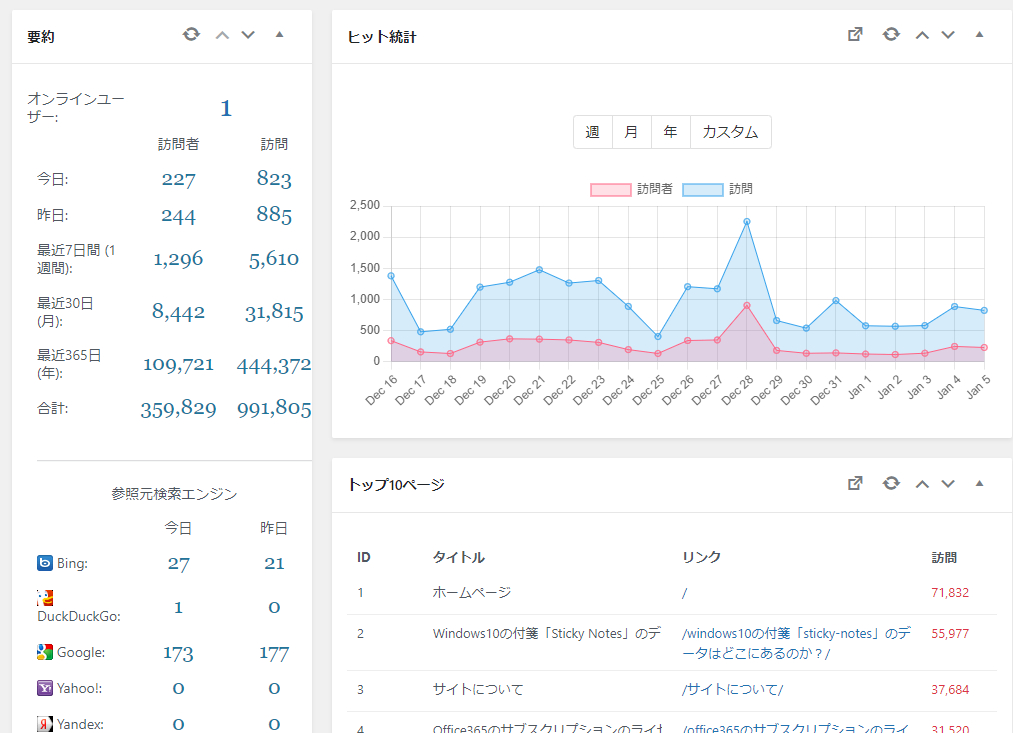
Task: Select the 月 chart range
Action: (631, 132)
